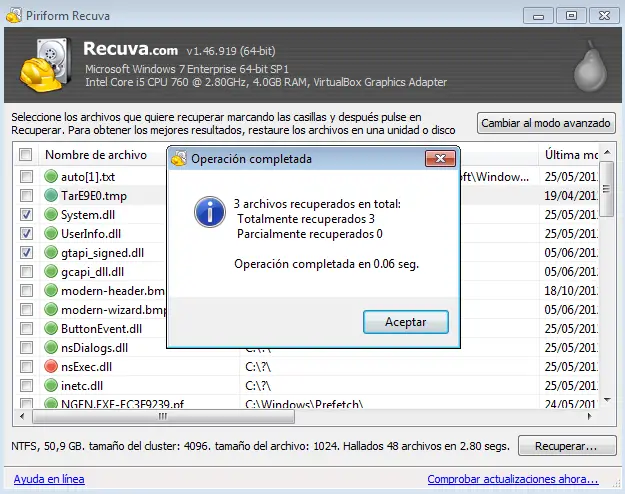Click the Recuva icon in the dialog title
The width and height of the screenshot is (625, 494).
click(x=179, y=159)
